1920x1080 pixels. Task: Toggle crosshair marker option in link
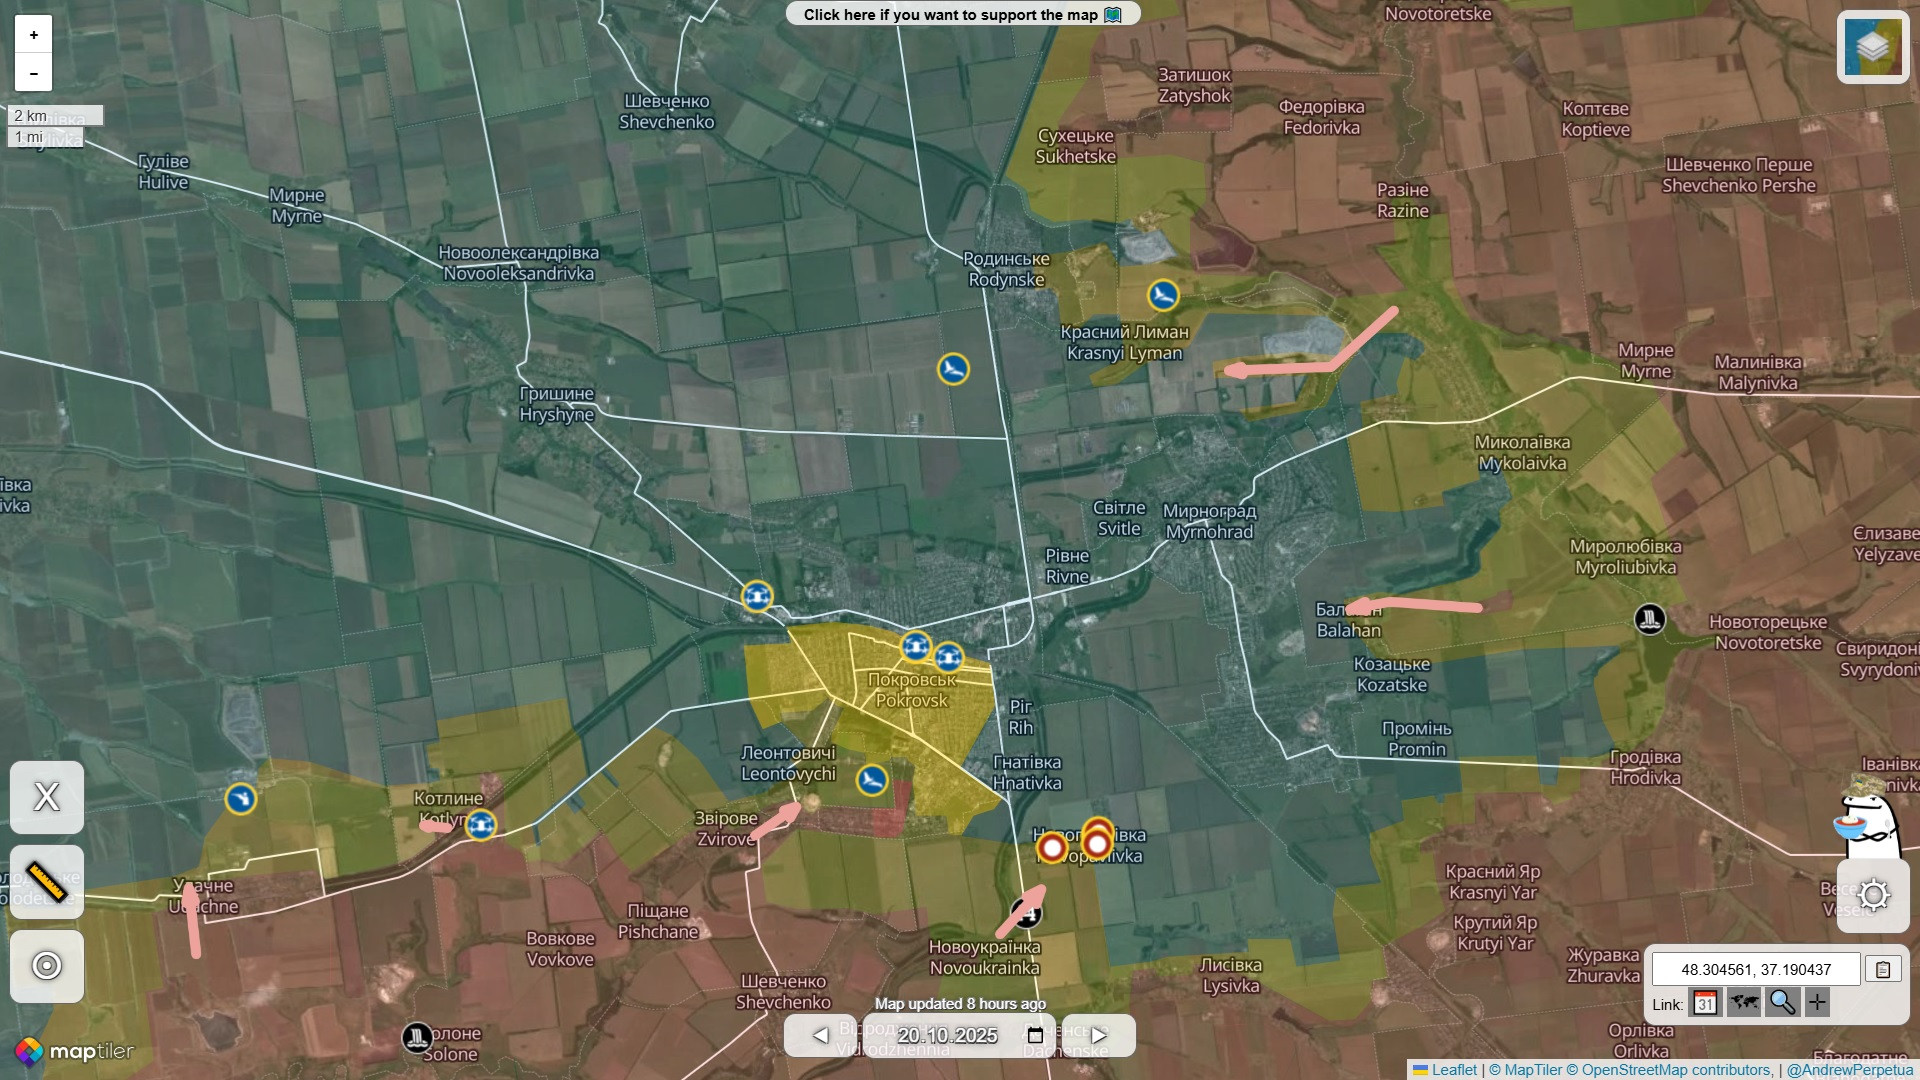(x=1817, y=1003)
